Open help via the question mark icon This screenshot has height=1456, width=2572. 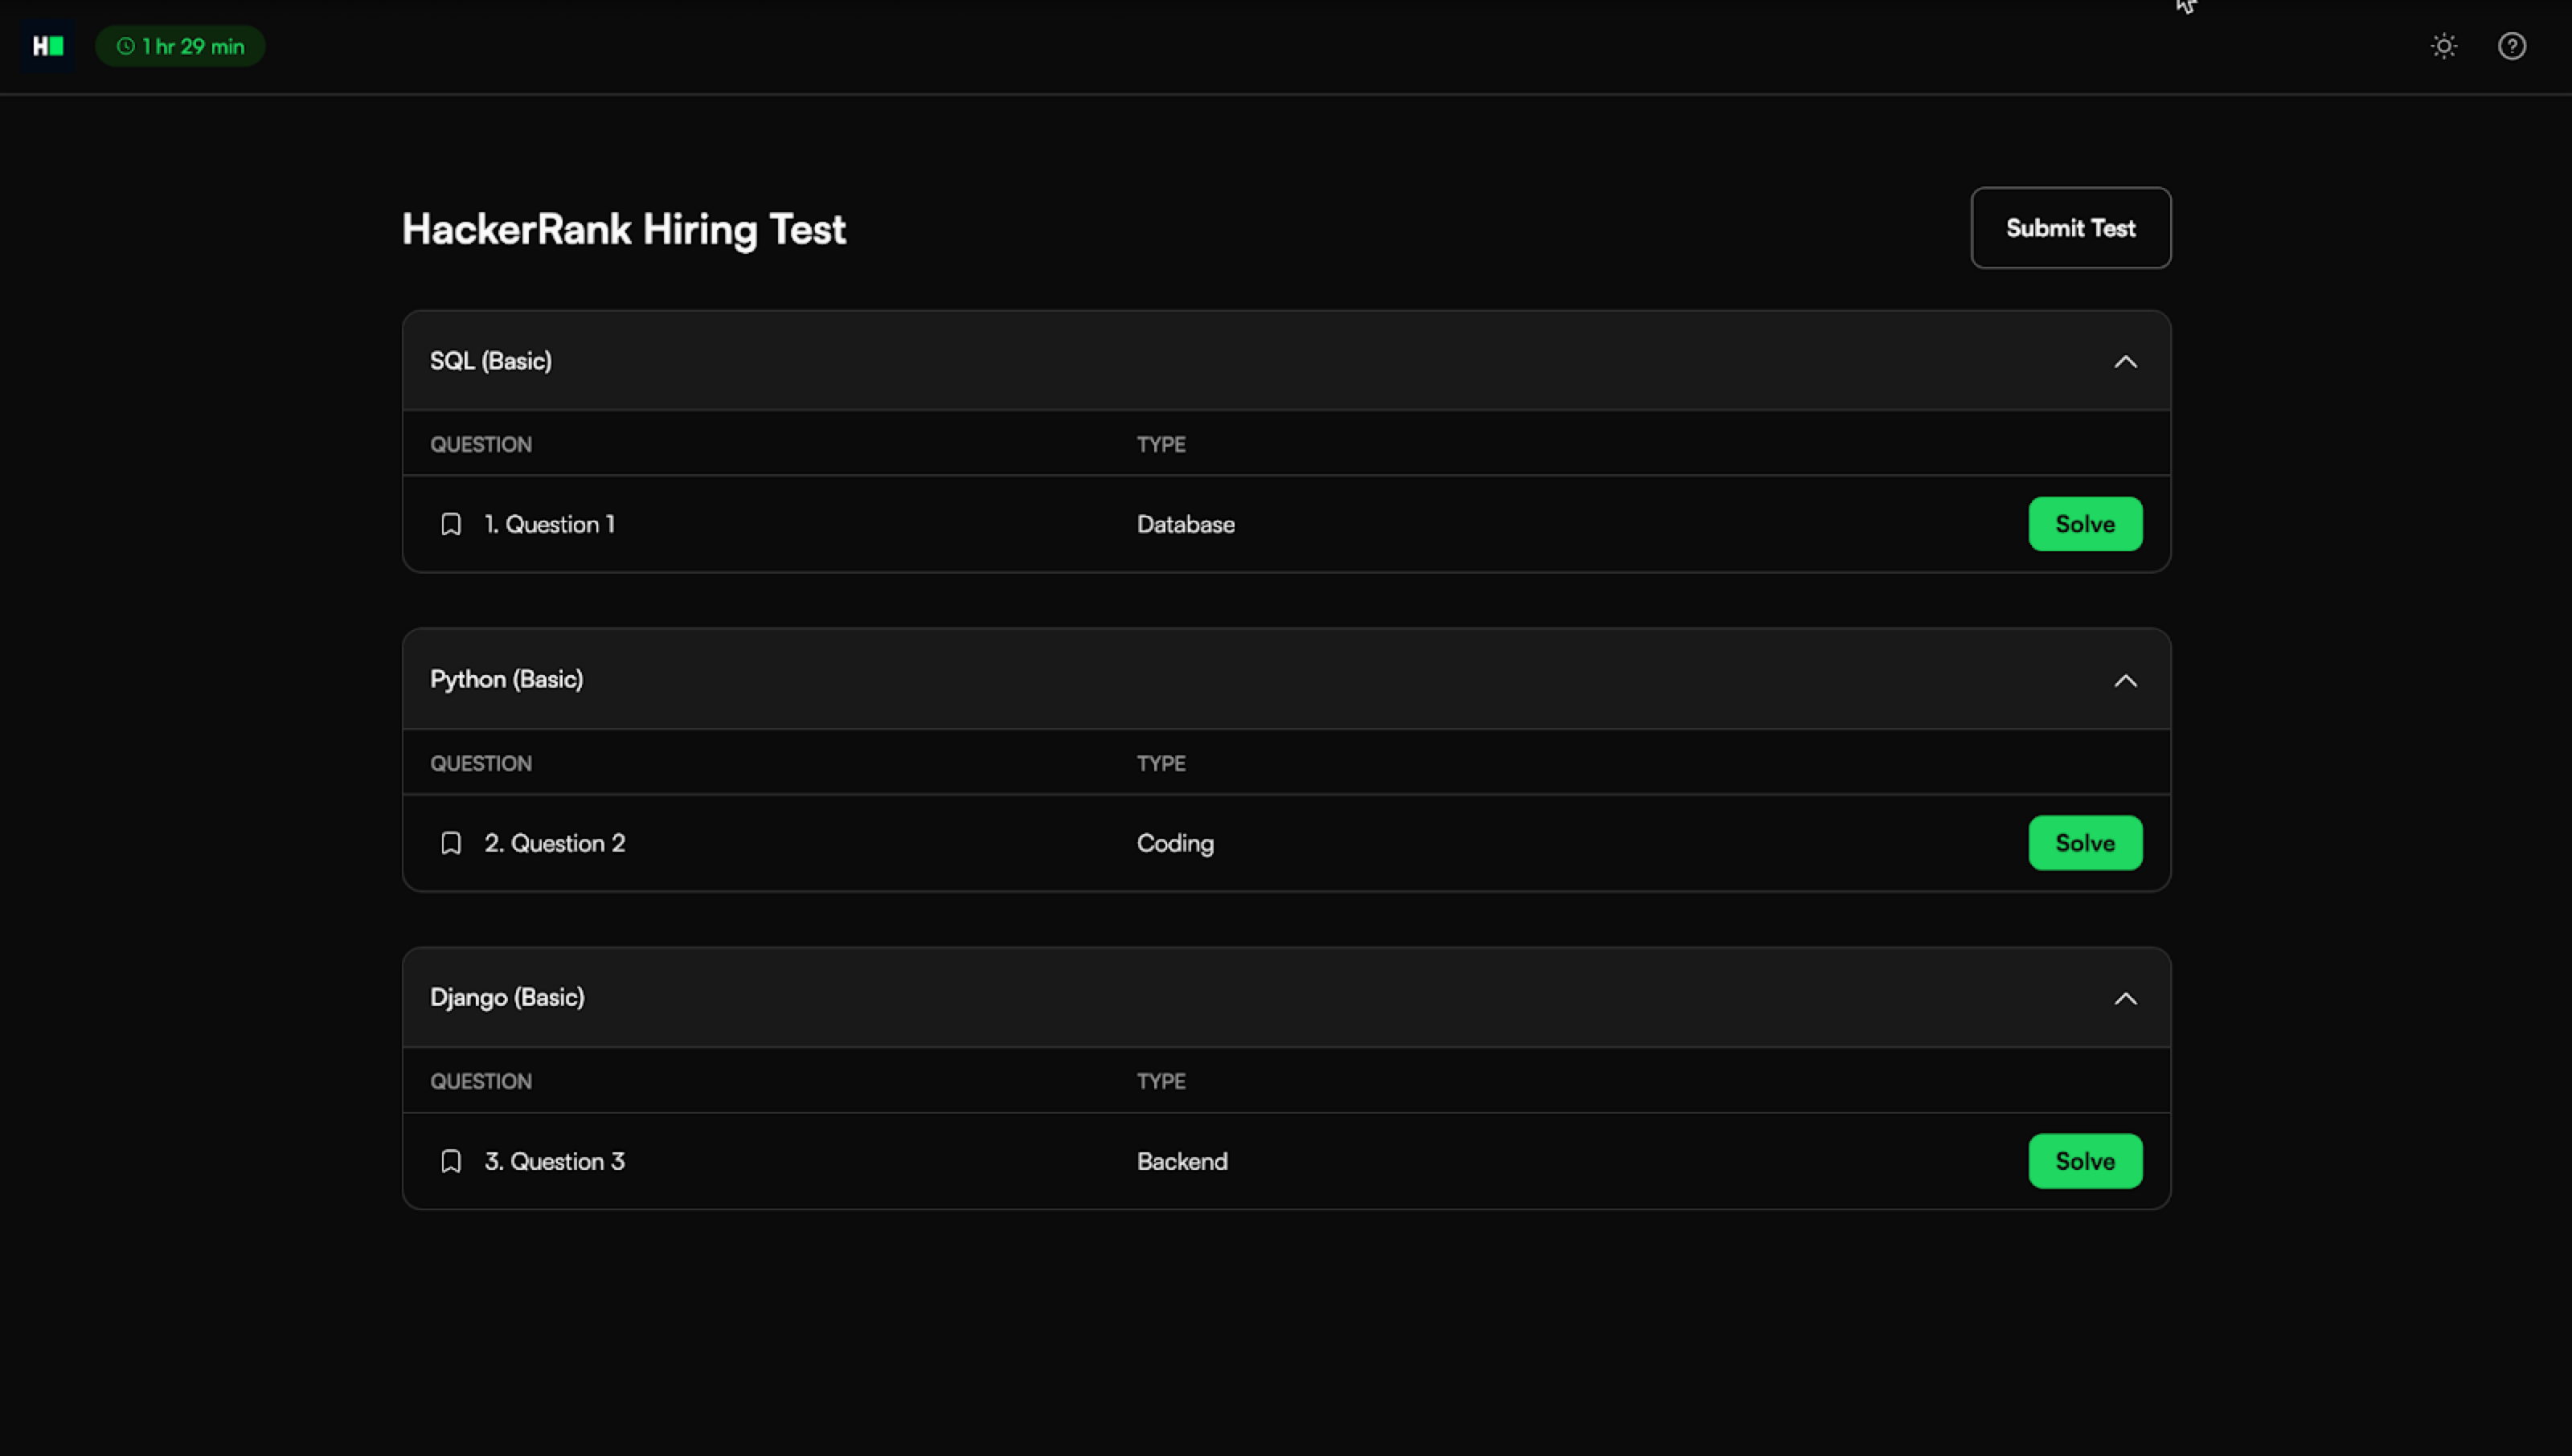click(2511, 46)
